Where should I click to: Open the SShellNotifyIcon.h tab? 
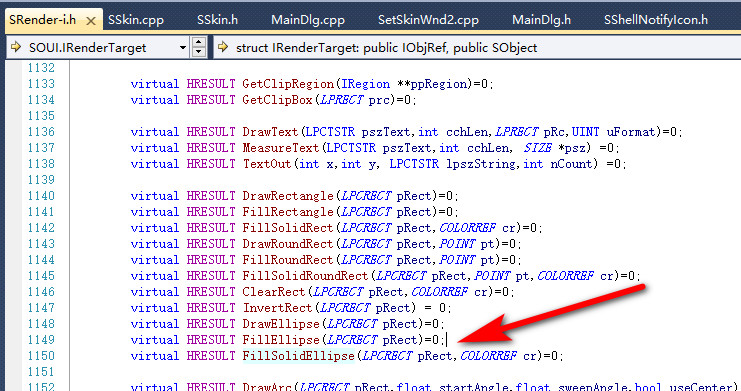(x=656, y=20)
